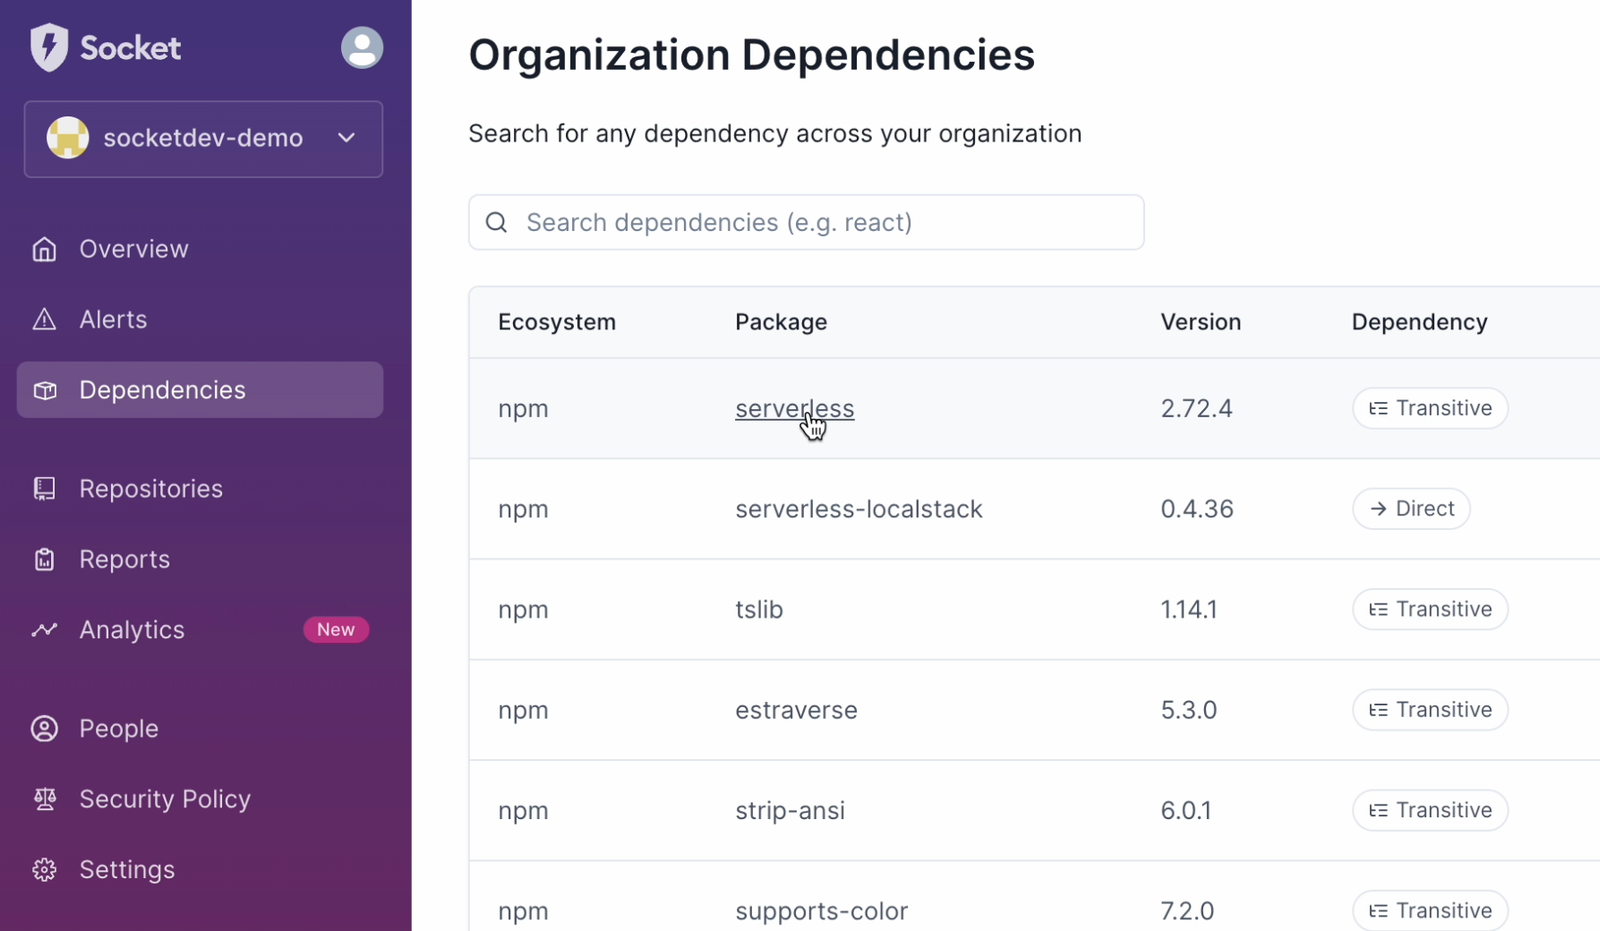Open the serverless-localstack package
1600x931 pixels.
pos(859,509)
